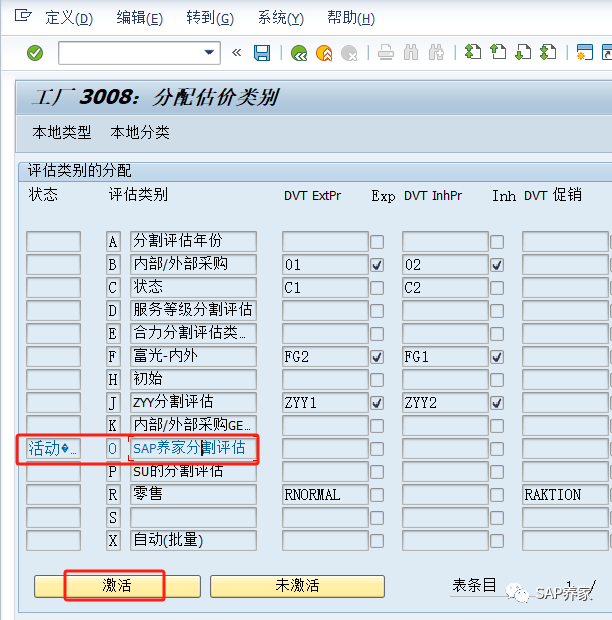This screenshot has height=620, width=612.
Task: Open the 系统(Y) menu
Action: 281,18
